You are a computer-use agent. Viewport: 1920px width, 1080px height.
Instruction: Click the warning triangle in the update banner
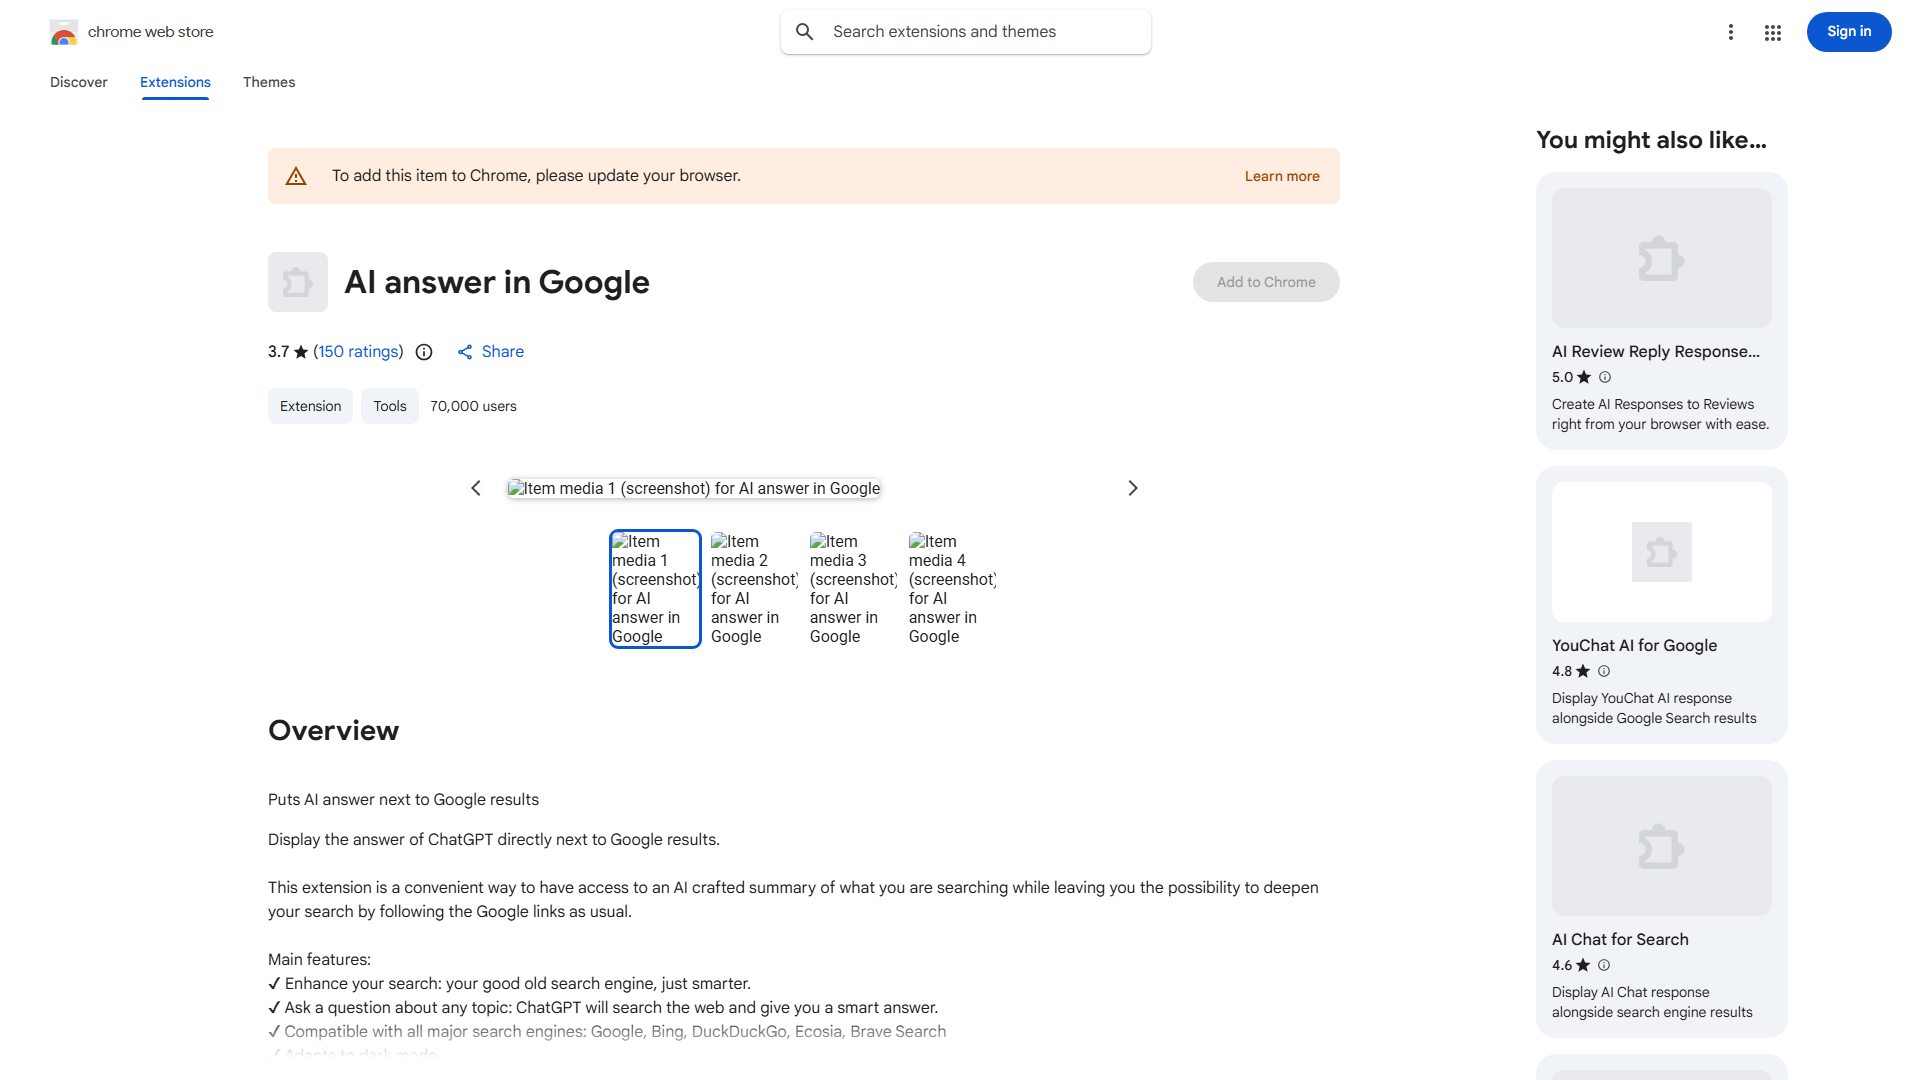pyautogui.click(x=296, y=175)
